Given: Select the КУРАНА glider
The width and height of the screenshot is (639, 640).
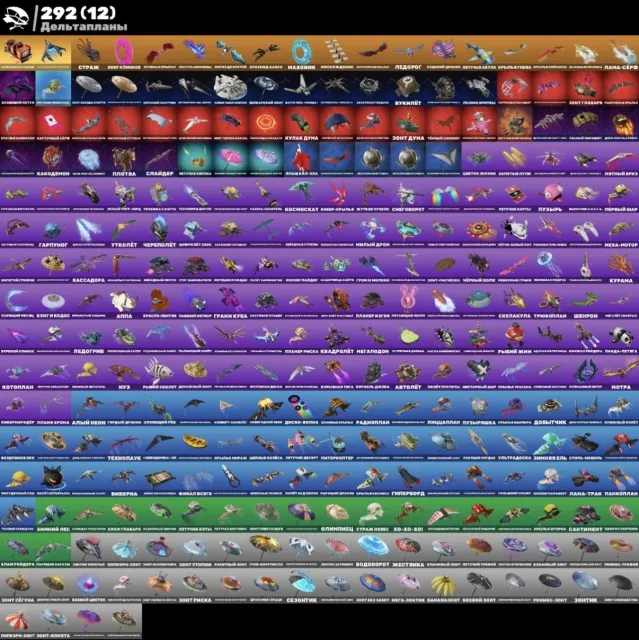Looking at the screenshot, I should pos(621,266).
